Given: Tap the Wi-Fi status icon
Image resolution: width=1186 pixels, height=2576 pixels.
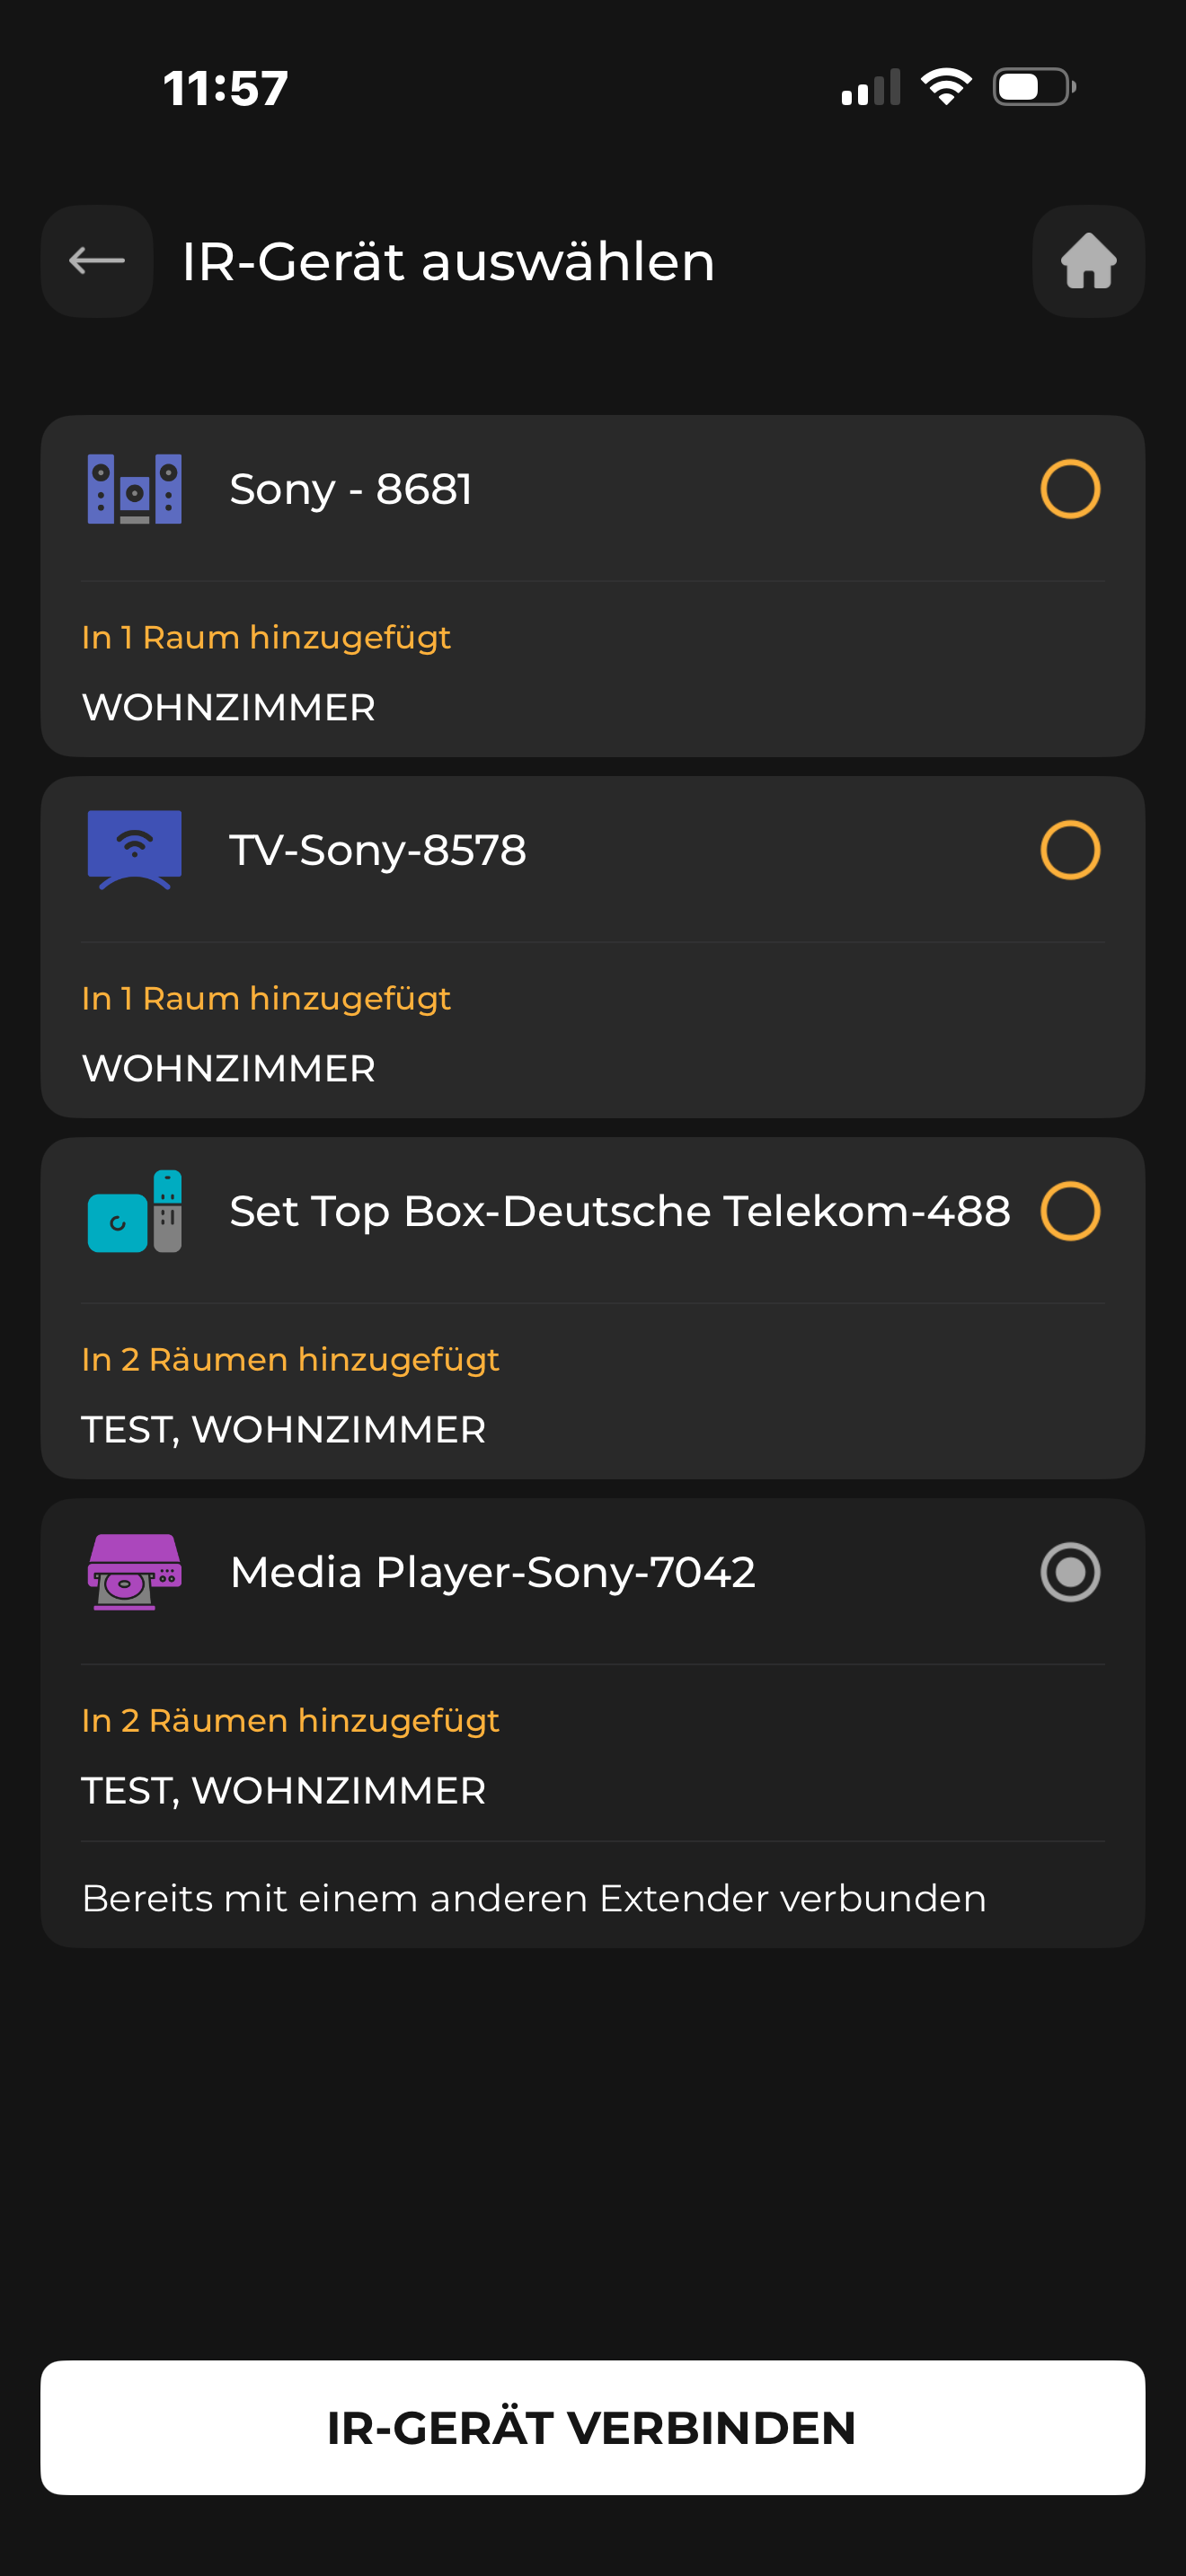Looking at the screenshot, I should pos(946,87).
